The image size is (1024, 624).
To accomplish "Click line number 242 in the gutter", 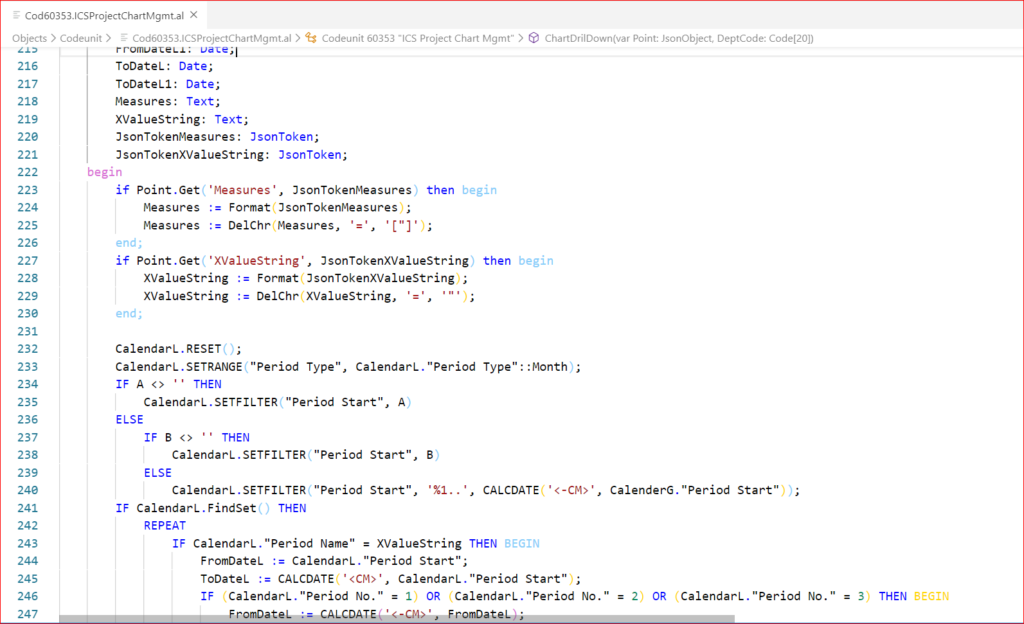I will point(27,525).
